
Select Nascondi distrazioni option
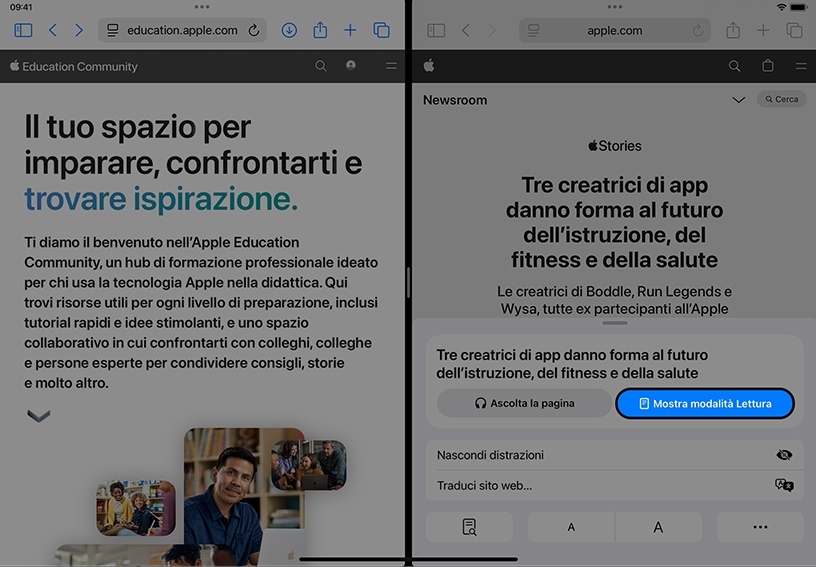(x=615, y=455)
